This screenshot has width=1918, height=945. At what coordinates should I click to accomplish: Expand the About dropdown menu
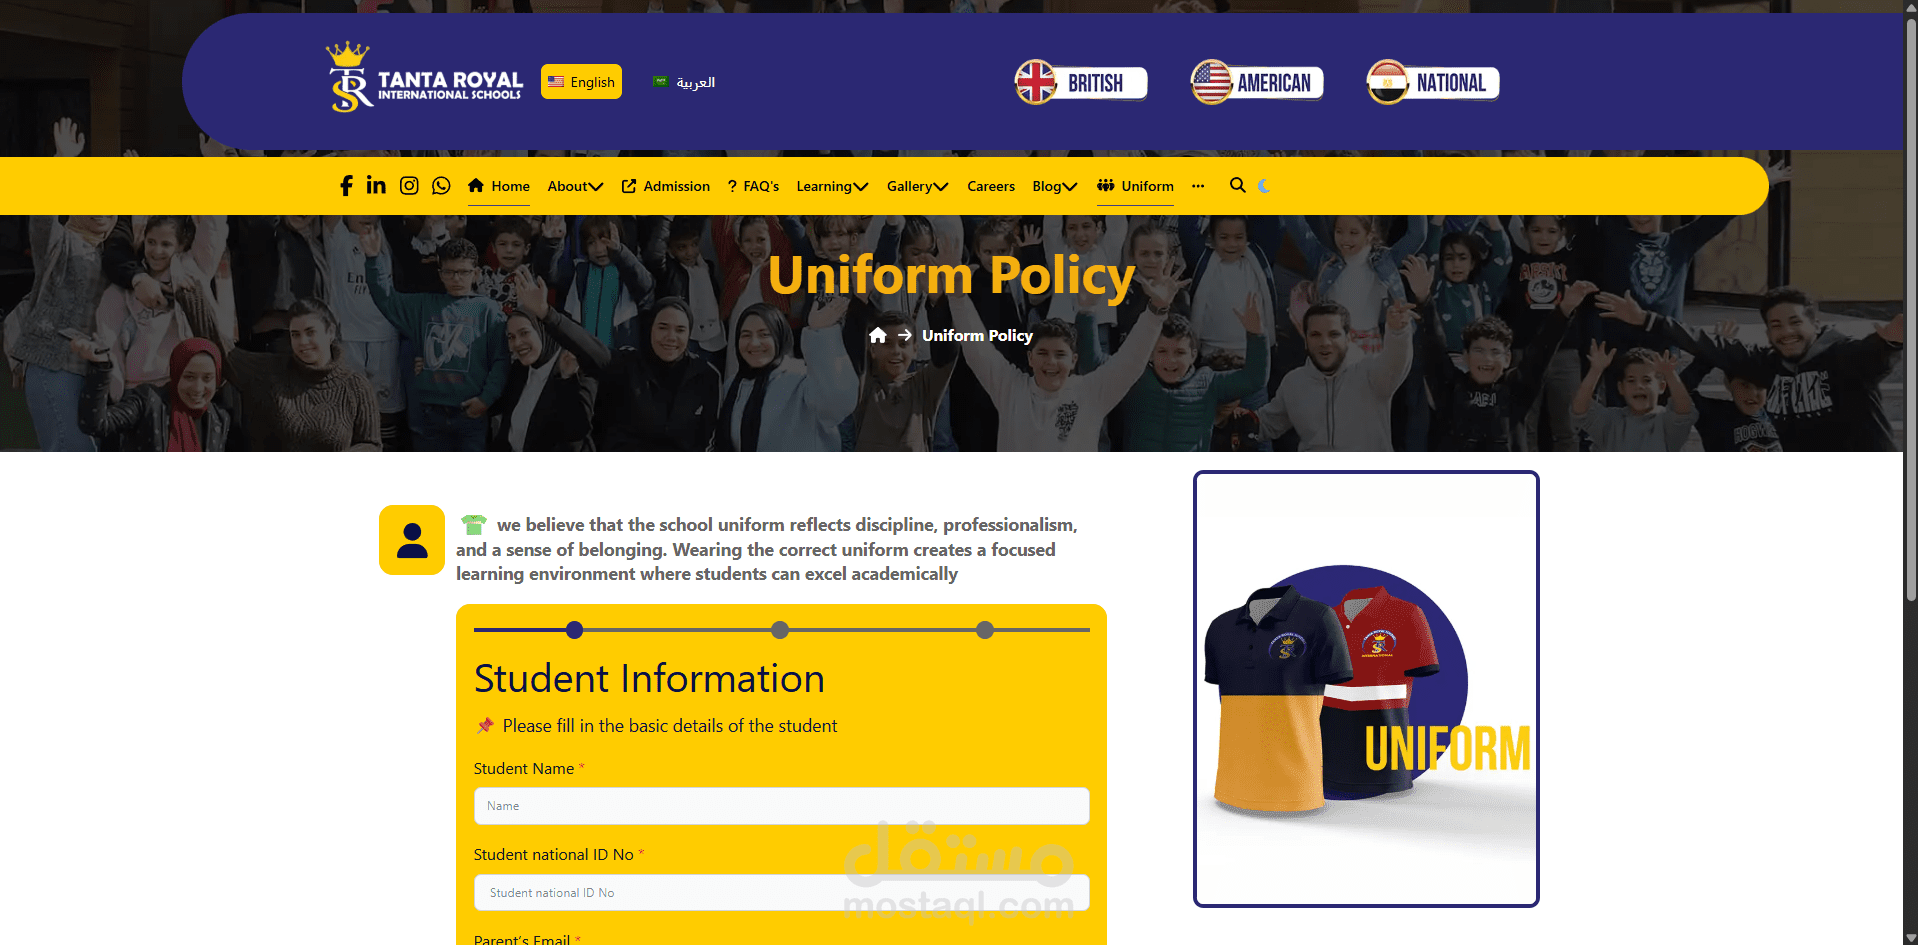click(575, 186)
